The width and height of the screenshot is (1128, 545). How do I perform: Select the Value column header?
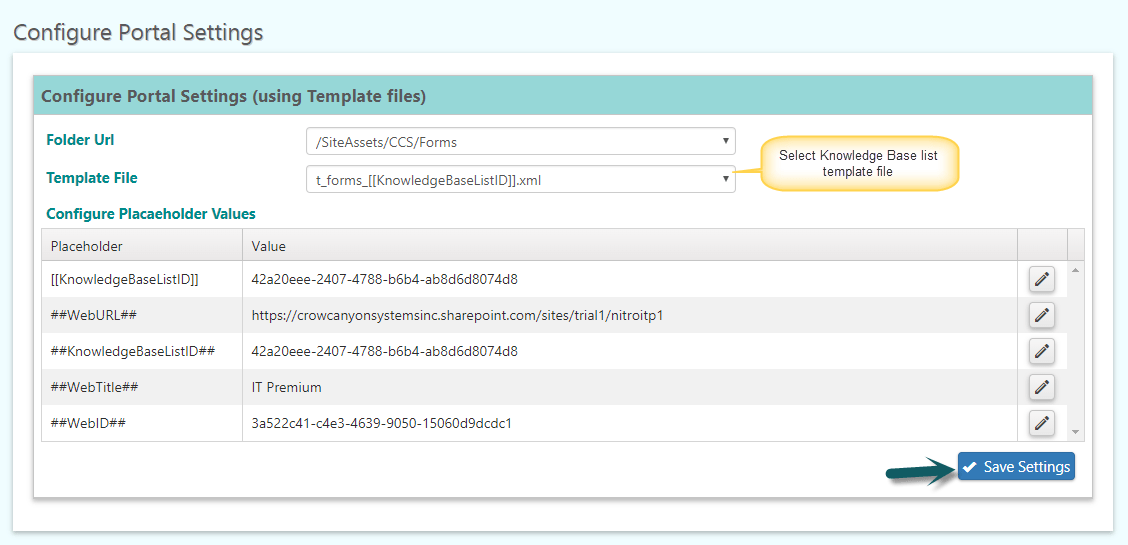pos(629,245)
